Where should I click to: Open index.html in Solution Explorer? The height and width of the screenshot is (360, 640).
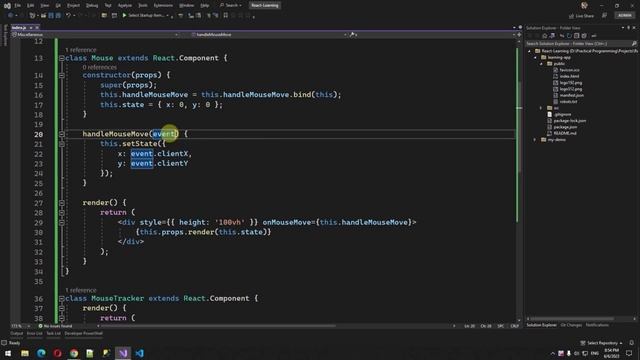click(x=569, y=76)
